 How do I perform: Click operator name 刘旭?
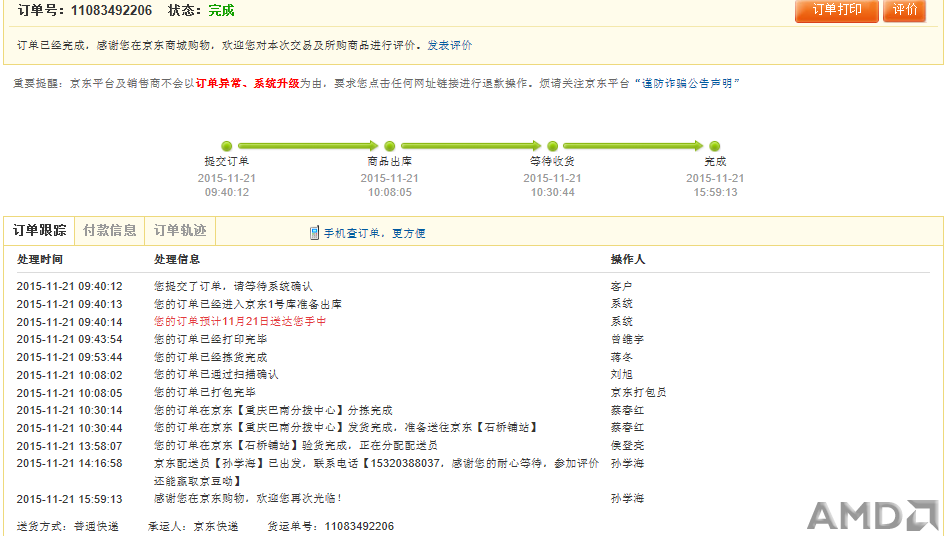click(x=621, y=375)
